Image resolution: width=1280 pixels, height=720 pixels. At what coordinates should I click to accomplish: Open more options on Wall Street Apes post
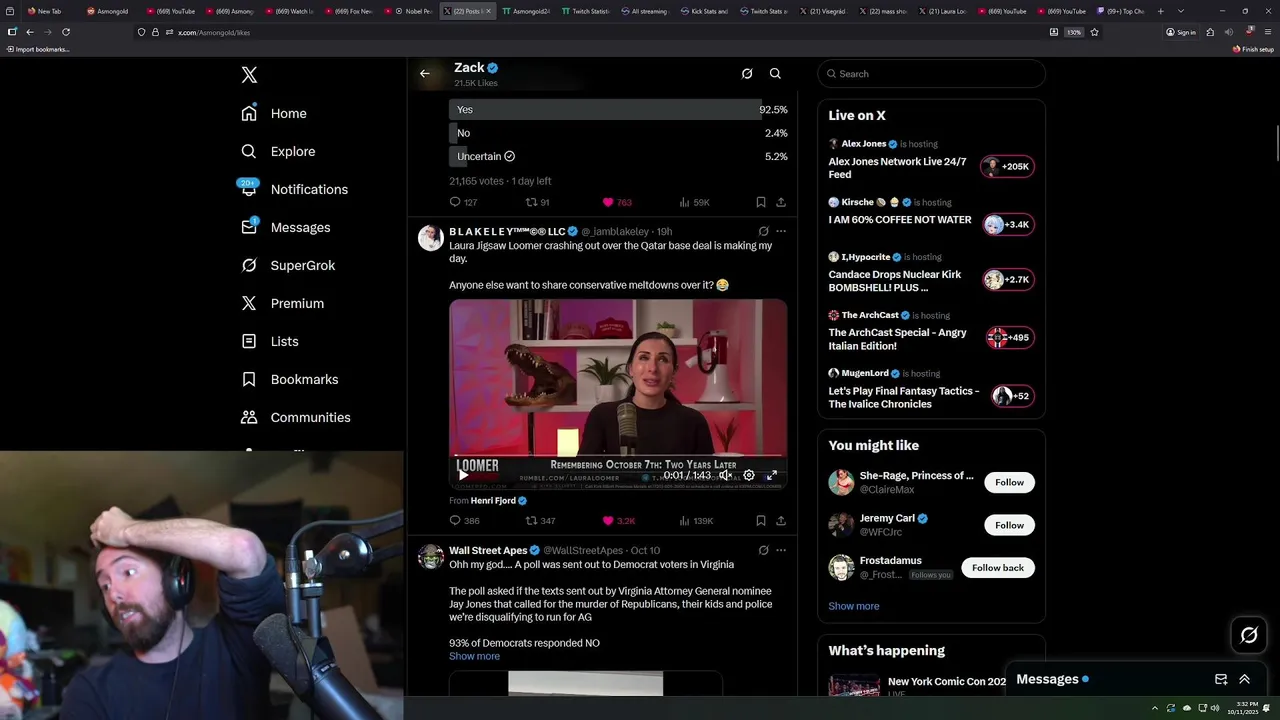[x=781, y=550]
